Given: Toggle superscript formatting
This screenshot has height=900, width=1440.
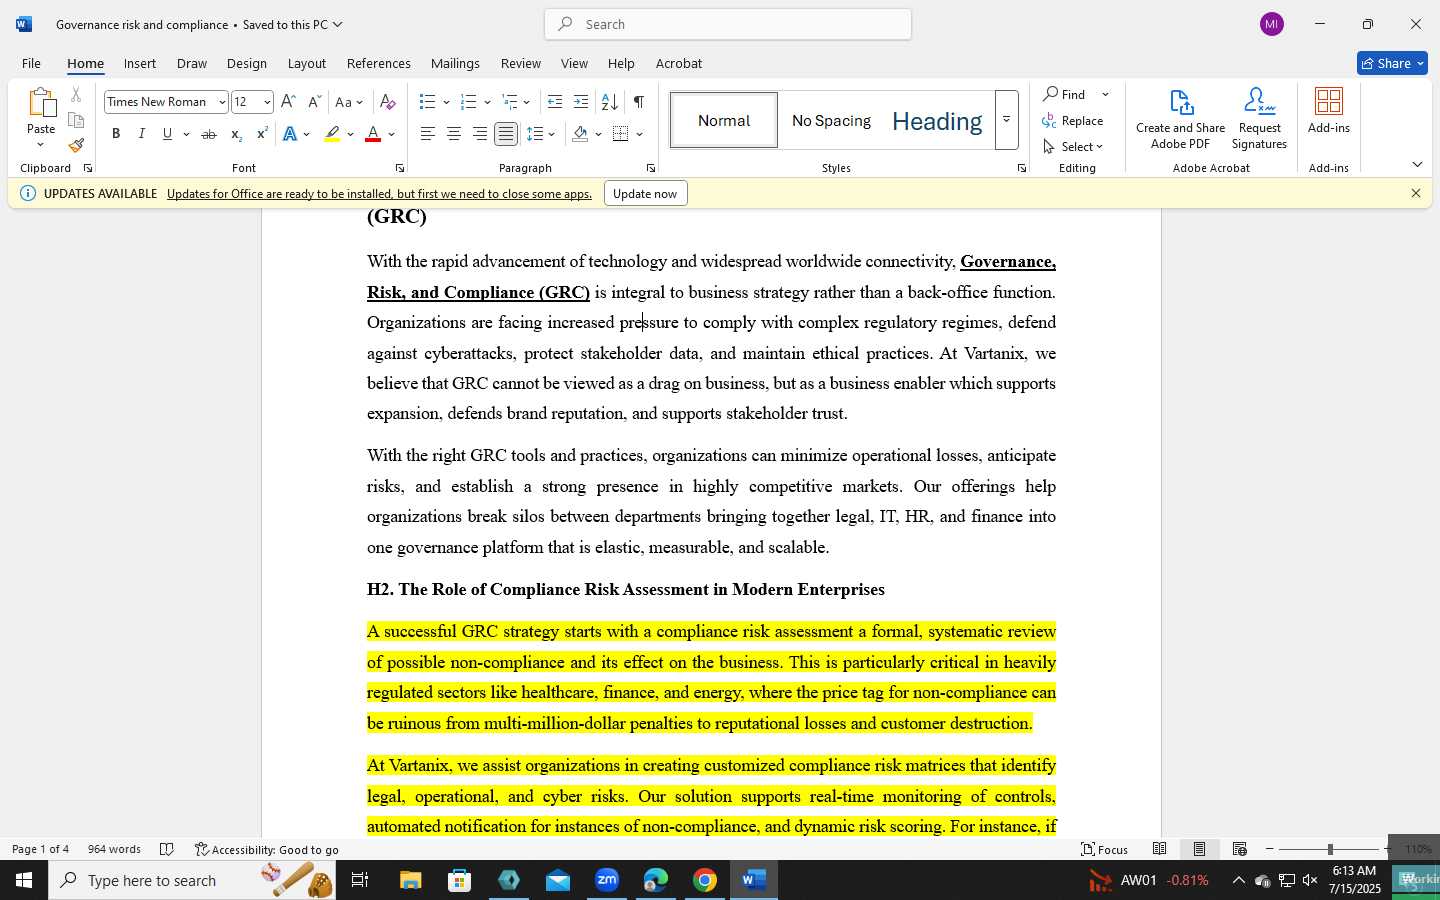Looking at the screenshot, I should click(262, 134).
